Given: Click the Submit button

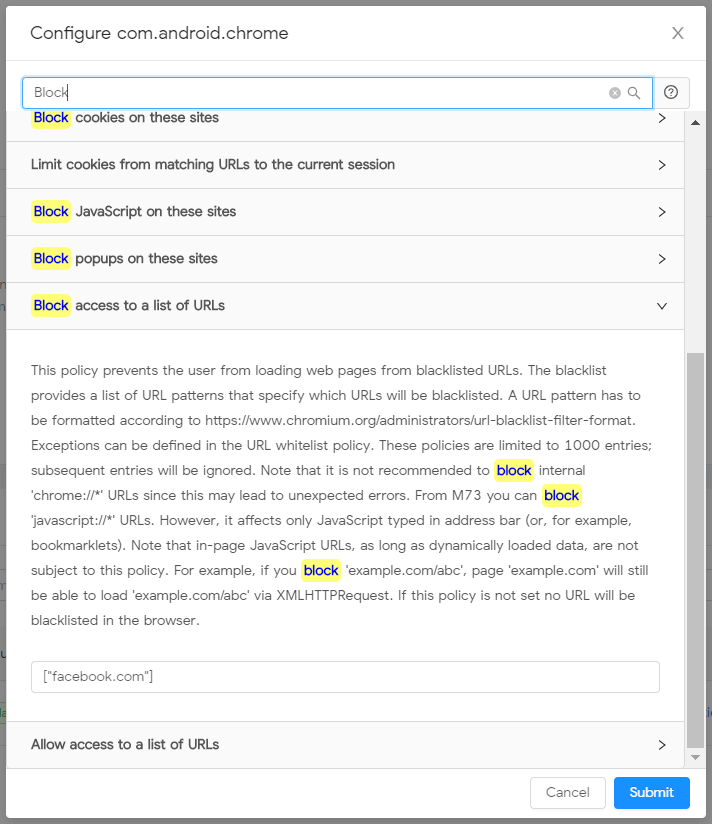Looking at the screenshot, I should click(652, 792).
